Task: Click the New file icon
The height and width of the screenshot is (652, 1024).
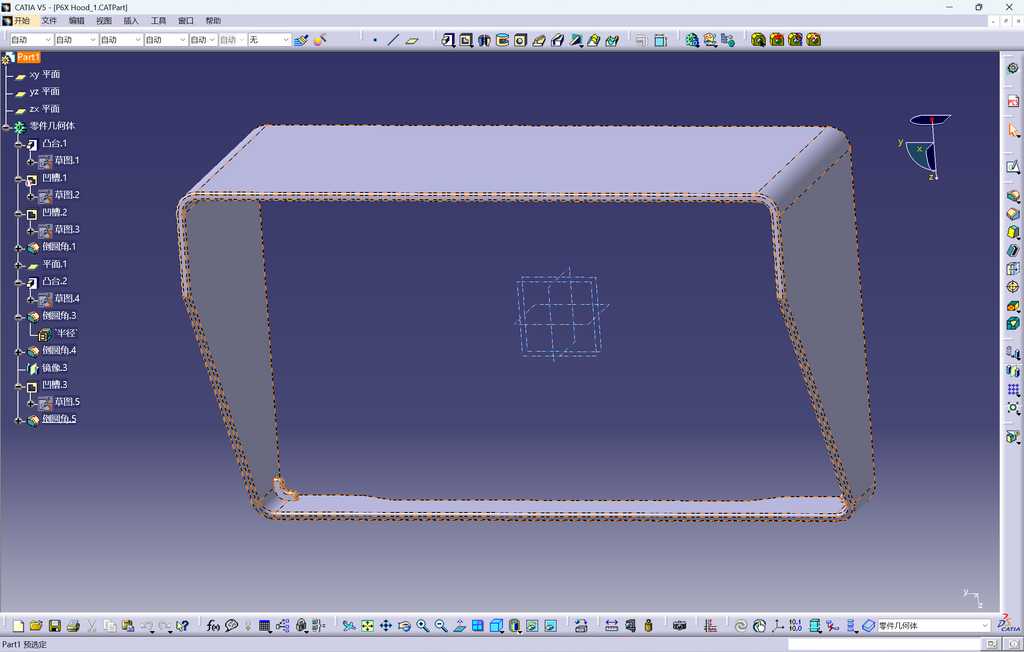Action: click(18, 626)
